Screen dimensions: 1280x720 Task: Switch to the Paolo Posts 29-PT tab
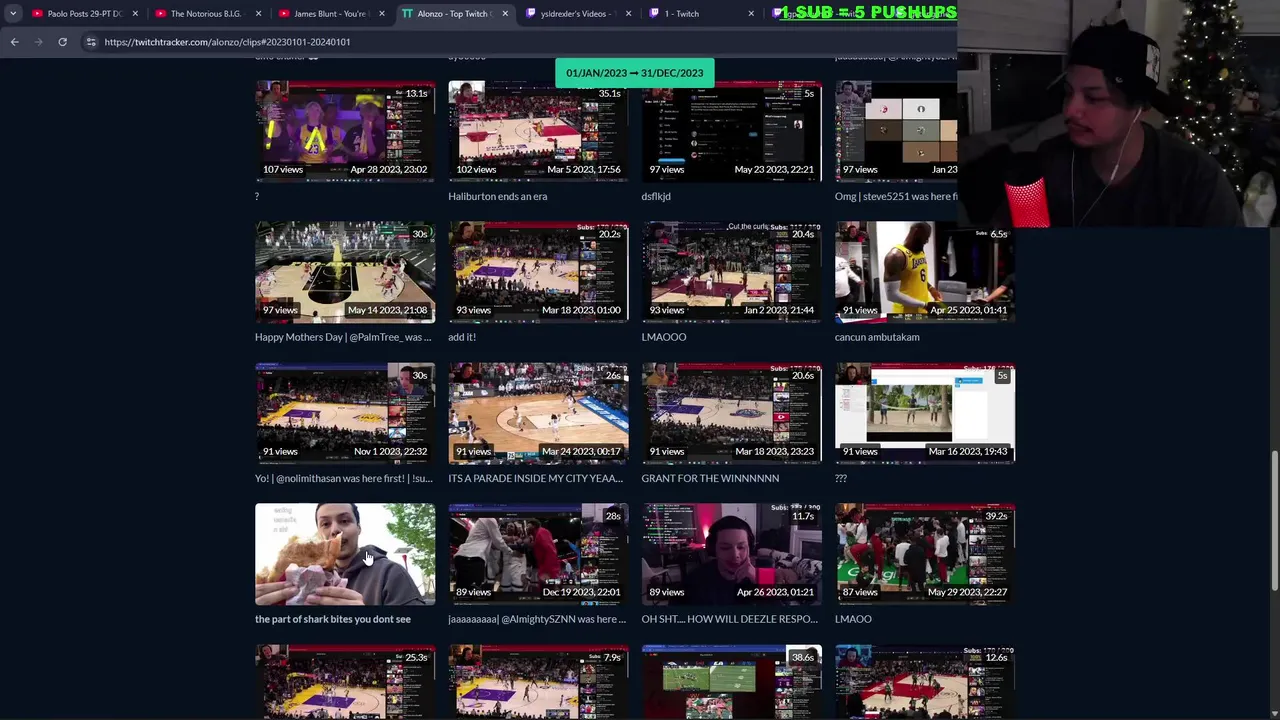coord(84,14)
